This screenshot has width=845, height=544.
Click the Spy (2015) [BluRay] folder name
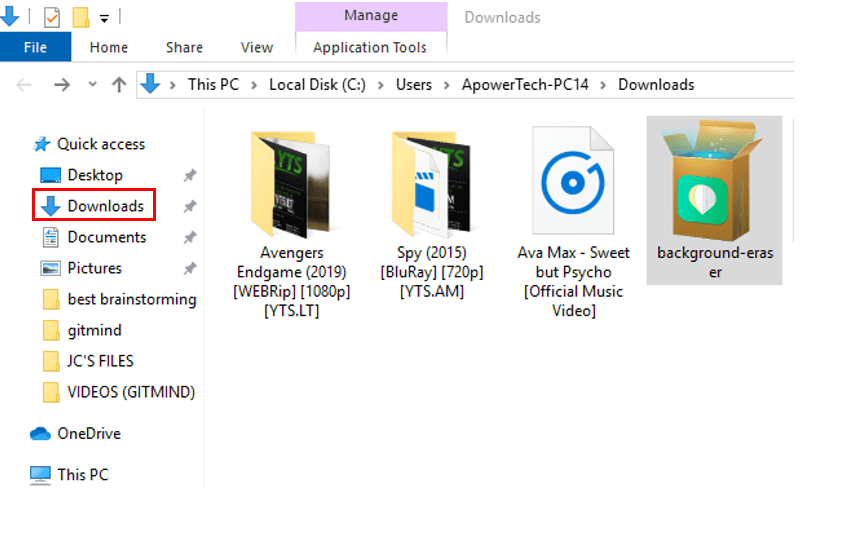click(431, 272)
